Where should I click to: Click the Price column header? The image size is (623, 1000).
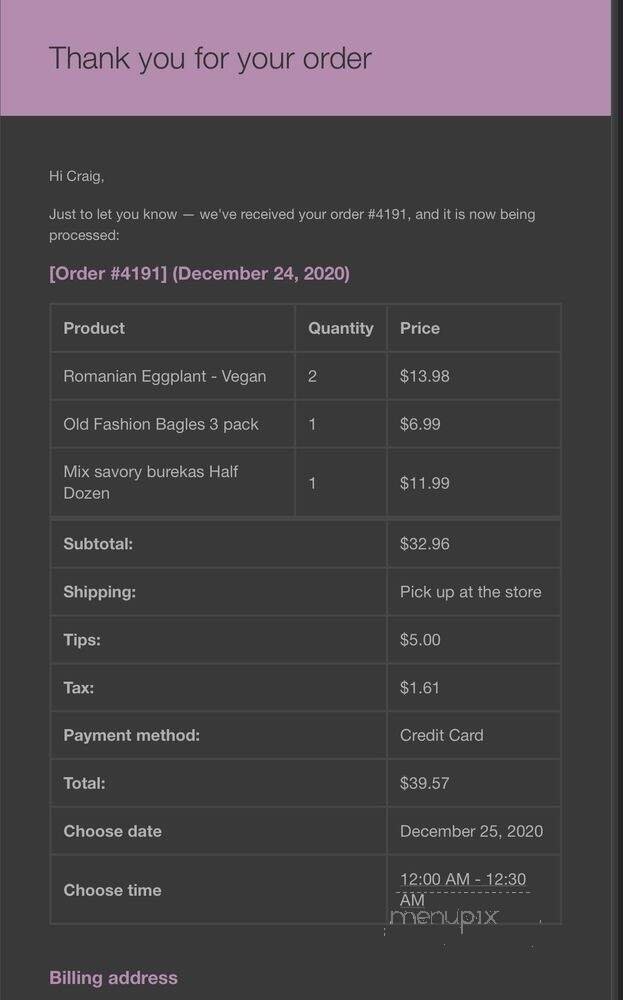[x=420, y=328]
